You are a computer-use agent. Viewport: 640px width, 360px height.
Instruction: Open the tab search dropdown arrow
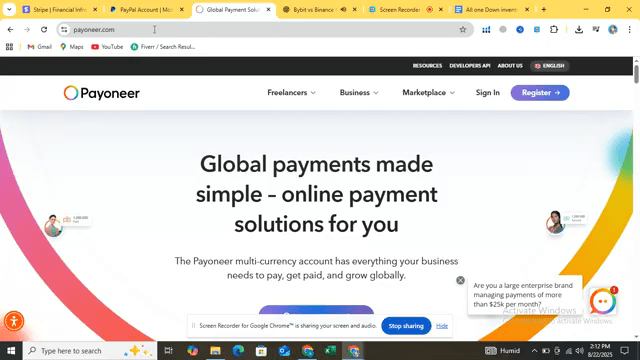9,9
